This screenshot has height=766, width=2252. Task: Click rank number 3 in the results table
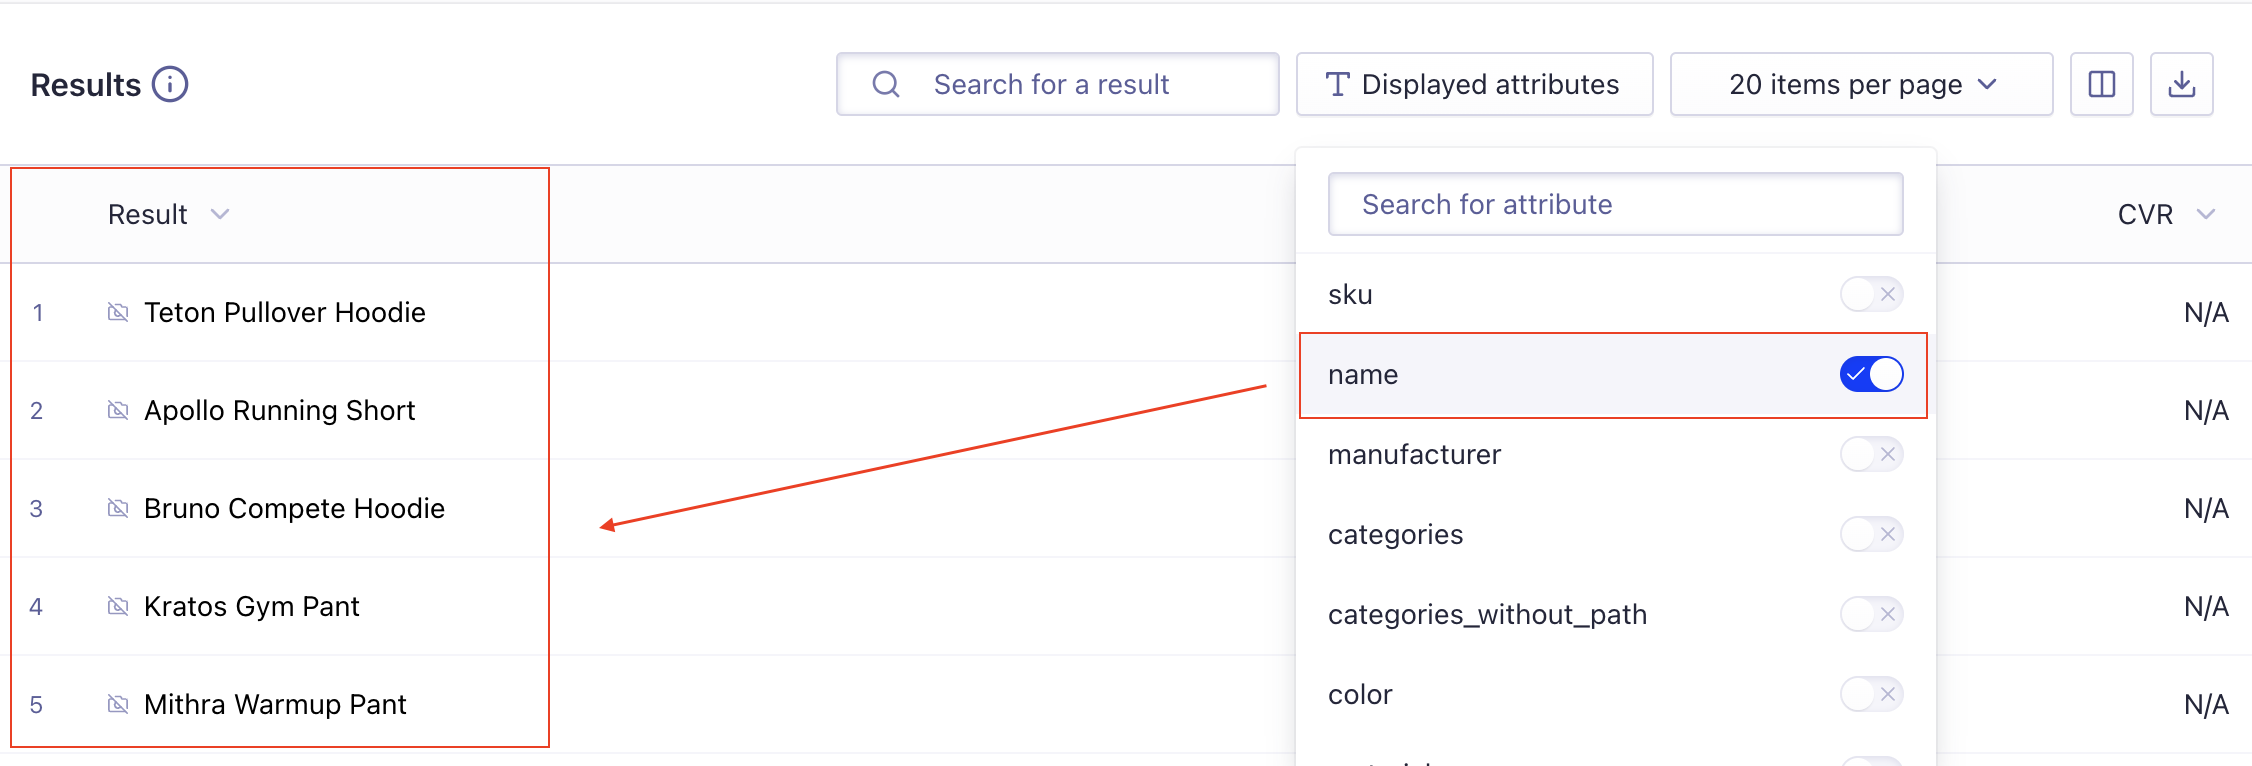[x=37, y=509]
